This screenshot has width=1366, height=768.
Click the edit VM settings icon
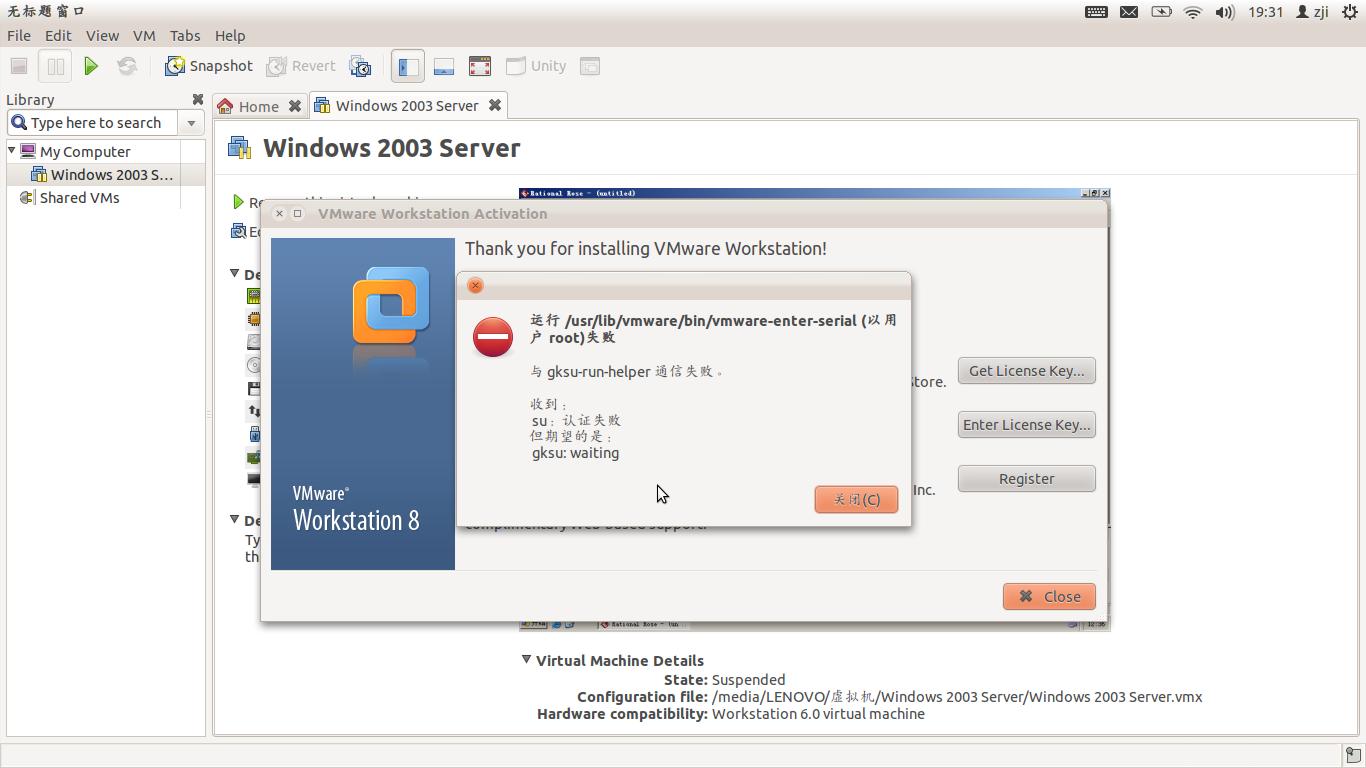point(238,231)
